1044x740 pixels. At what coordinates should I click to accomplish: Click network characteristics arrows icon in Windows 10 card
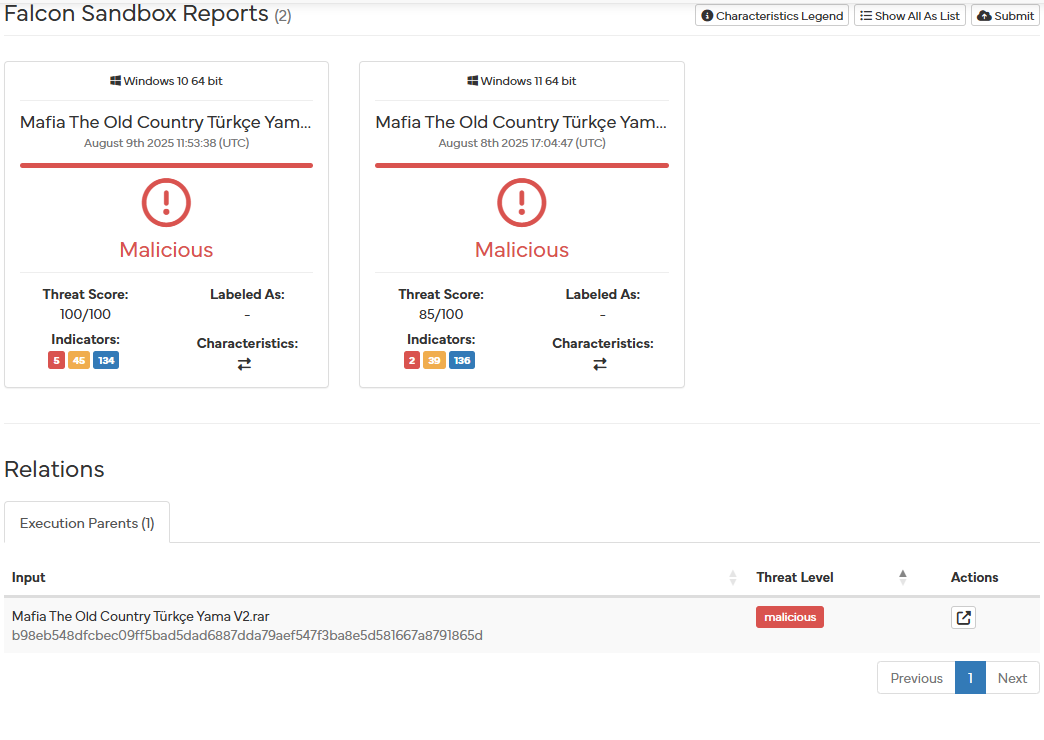coord(244,364)
